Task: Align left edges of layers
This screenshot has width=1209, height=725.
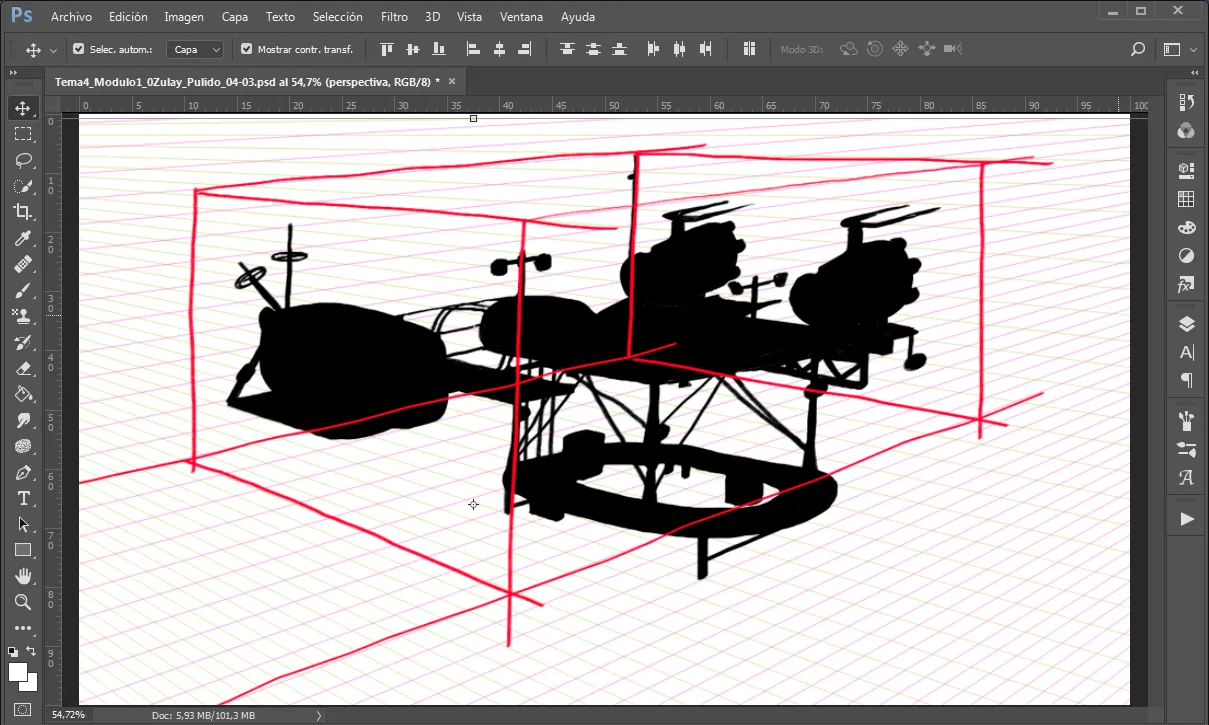Action: coord(474,49)
